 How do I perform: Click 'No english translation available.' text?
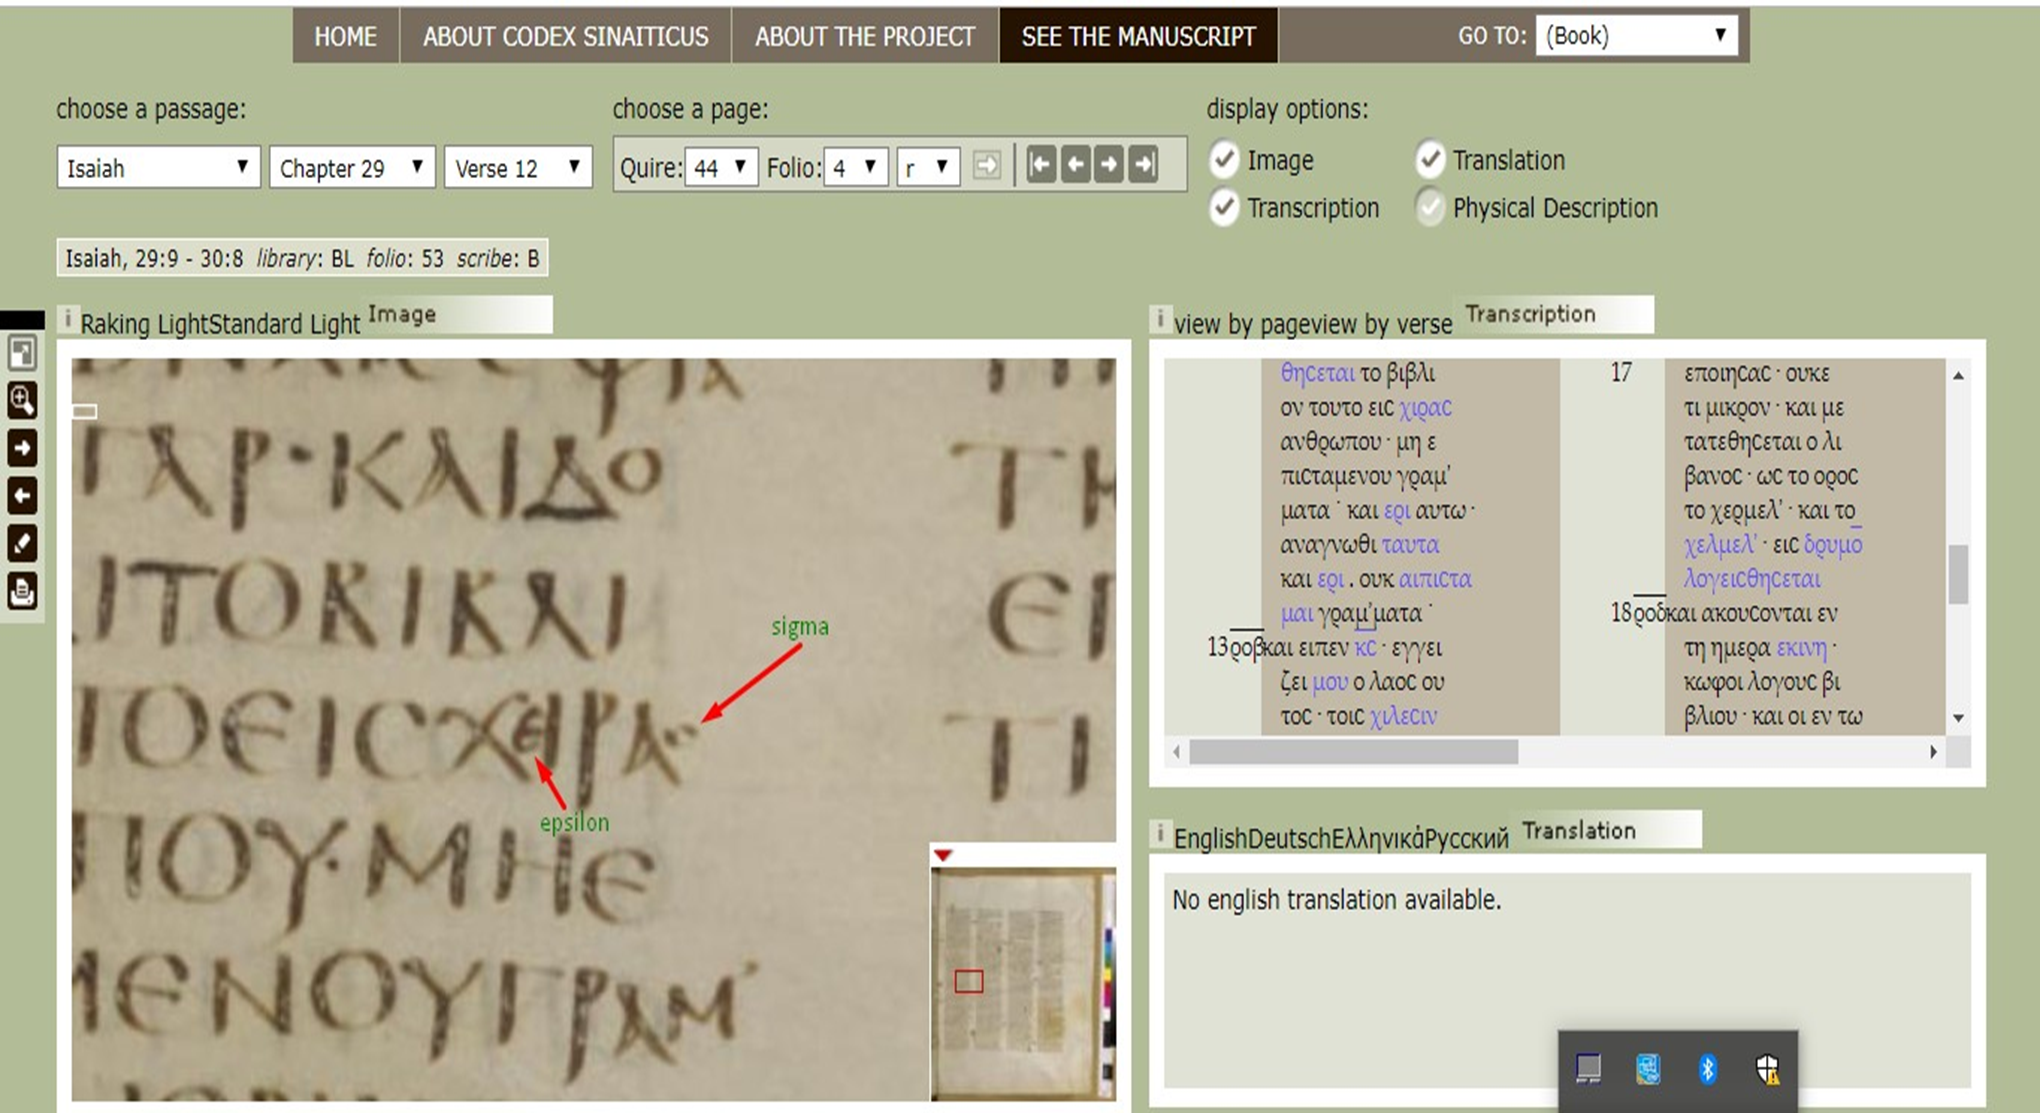tap(1337, 900)
